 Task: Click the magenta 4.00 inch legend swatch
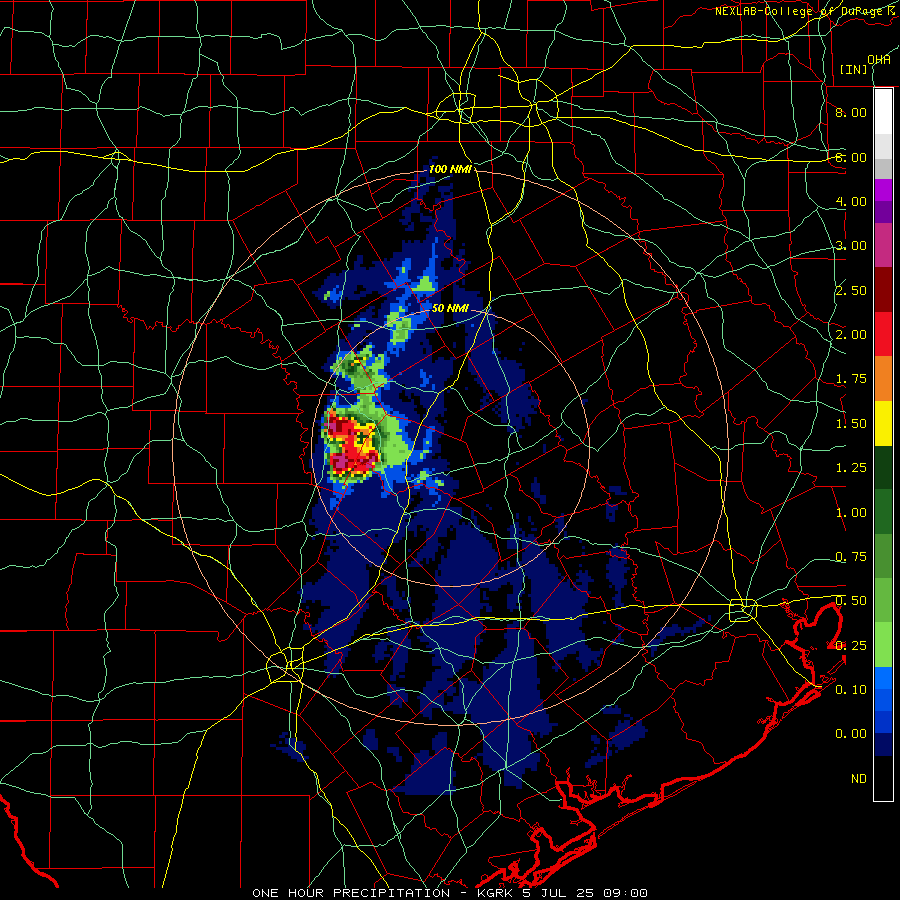click(883, 190)
